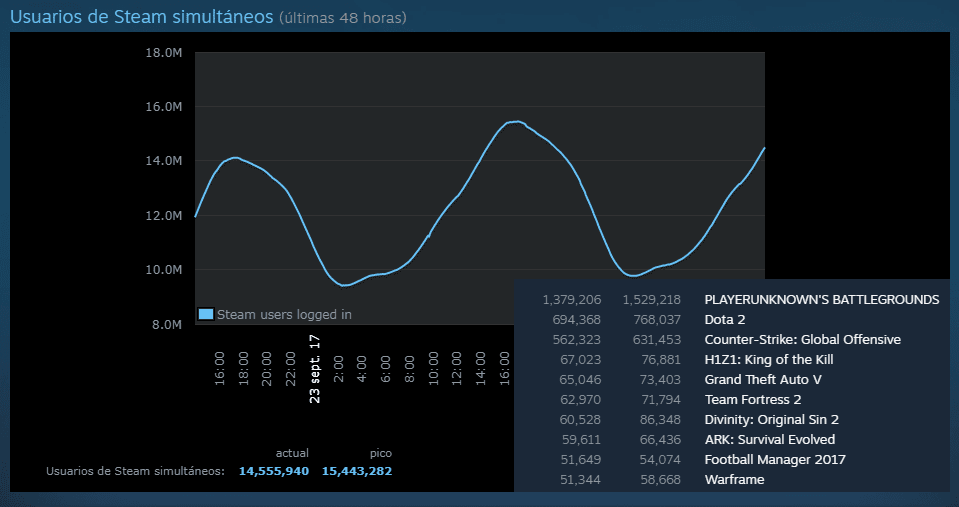The width and height of the screenshot is (959, 507).
Task: Click the 'Usuarios de Steam simultáneos:' row label
Action: [136, 472]
